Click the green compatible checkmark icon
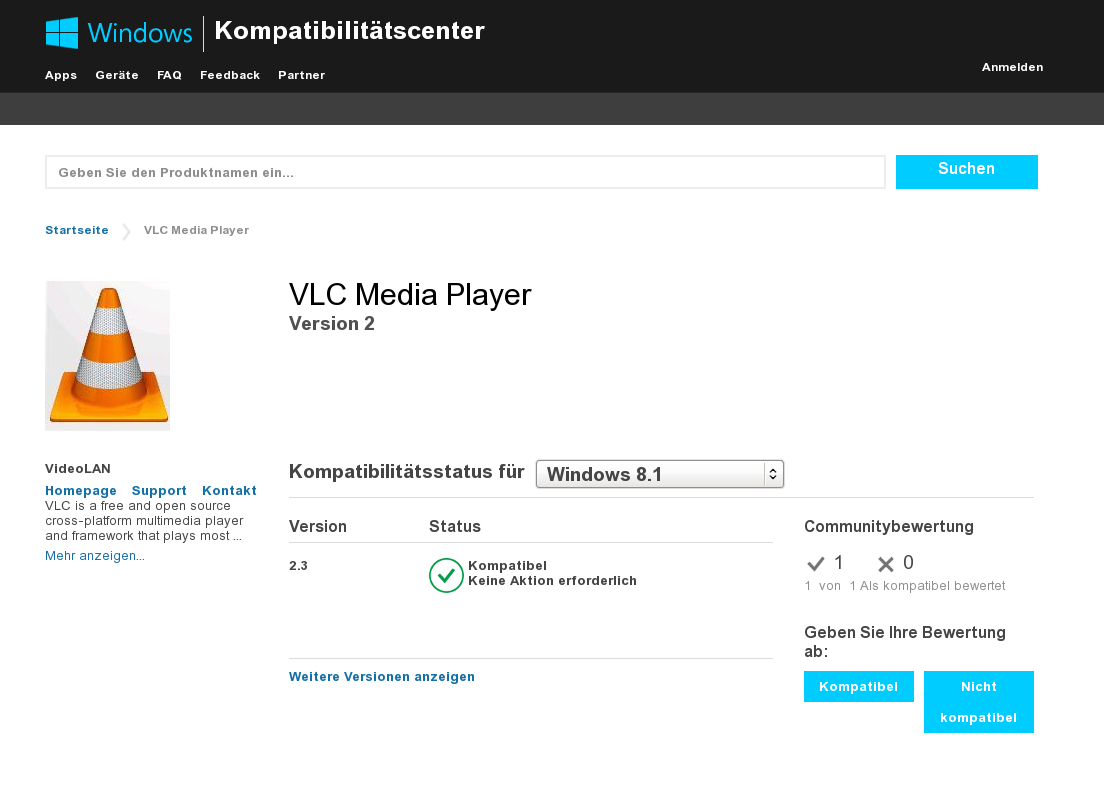Image resolution: width=1104 pixels, height=786 pixels. (446, 575)
